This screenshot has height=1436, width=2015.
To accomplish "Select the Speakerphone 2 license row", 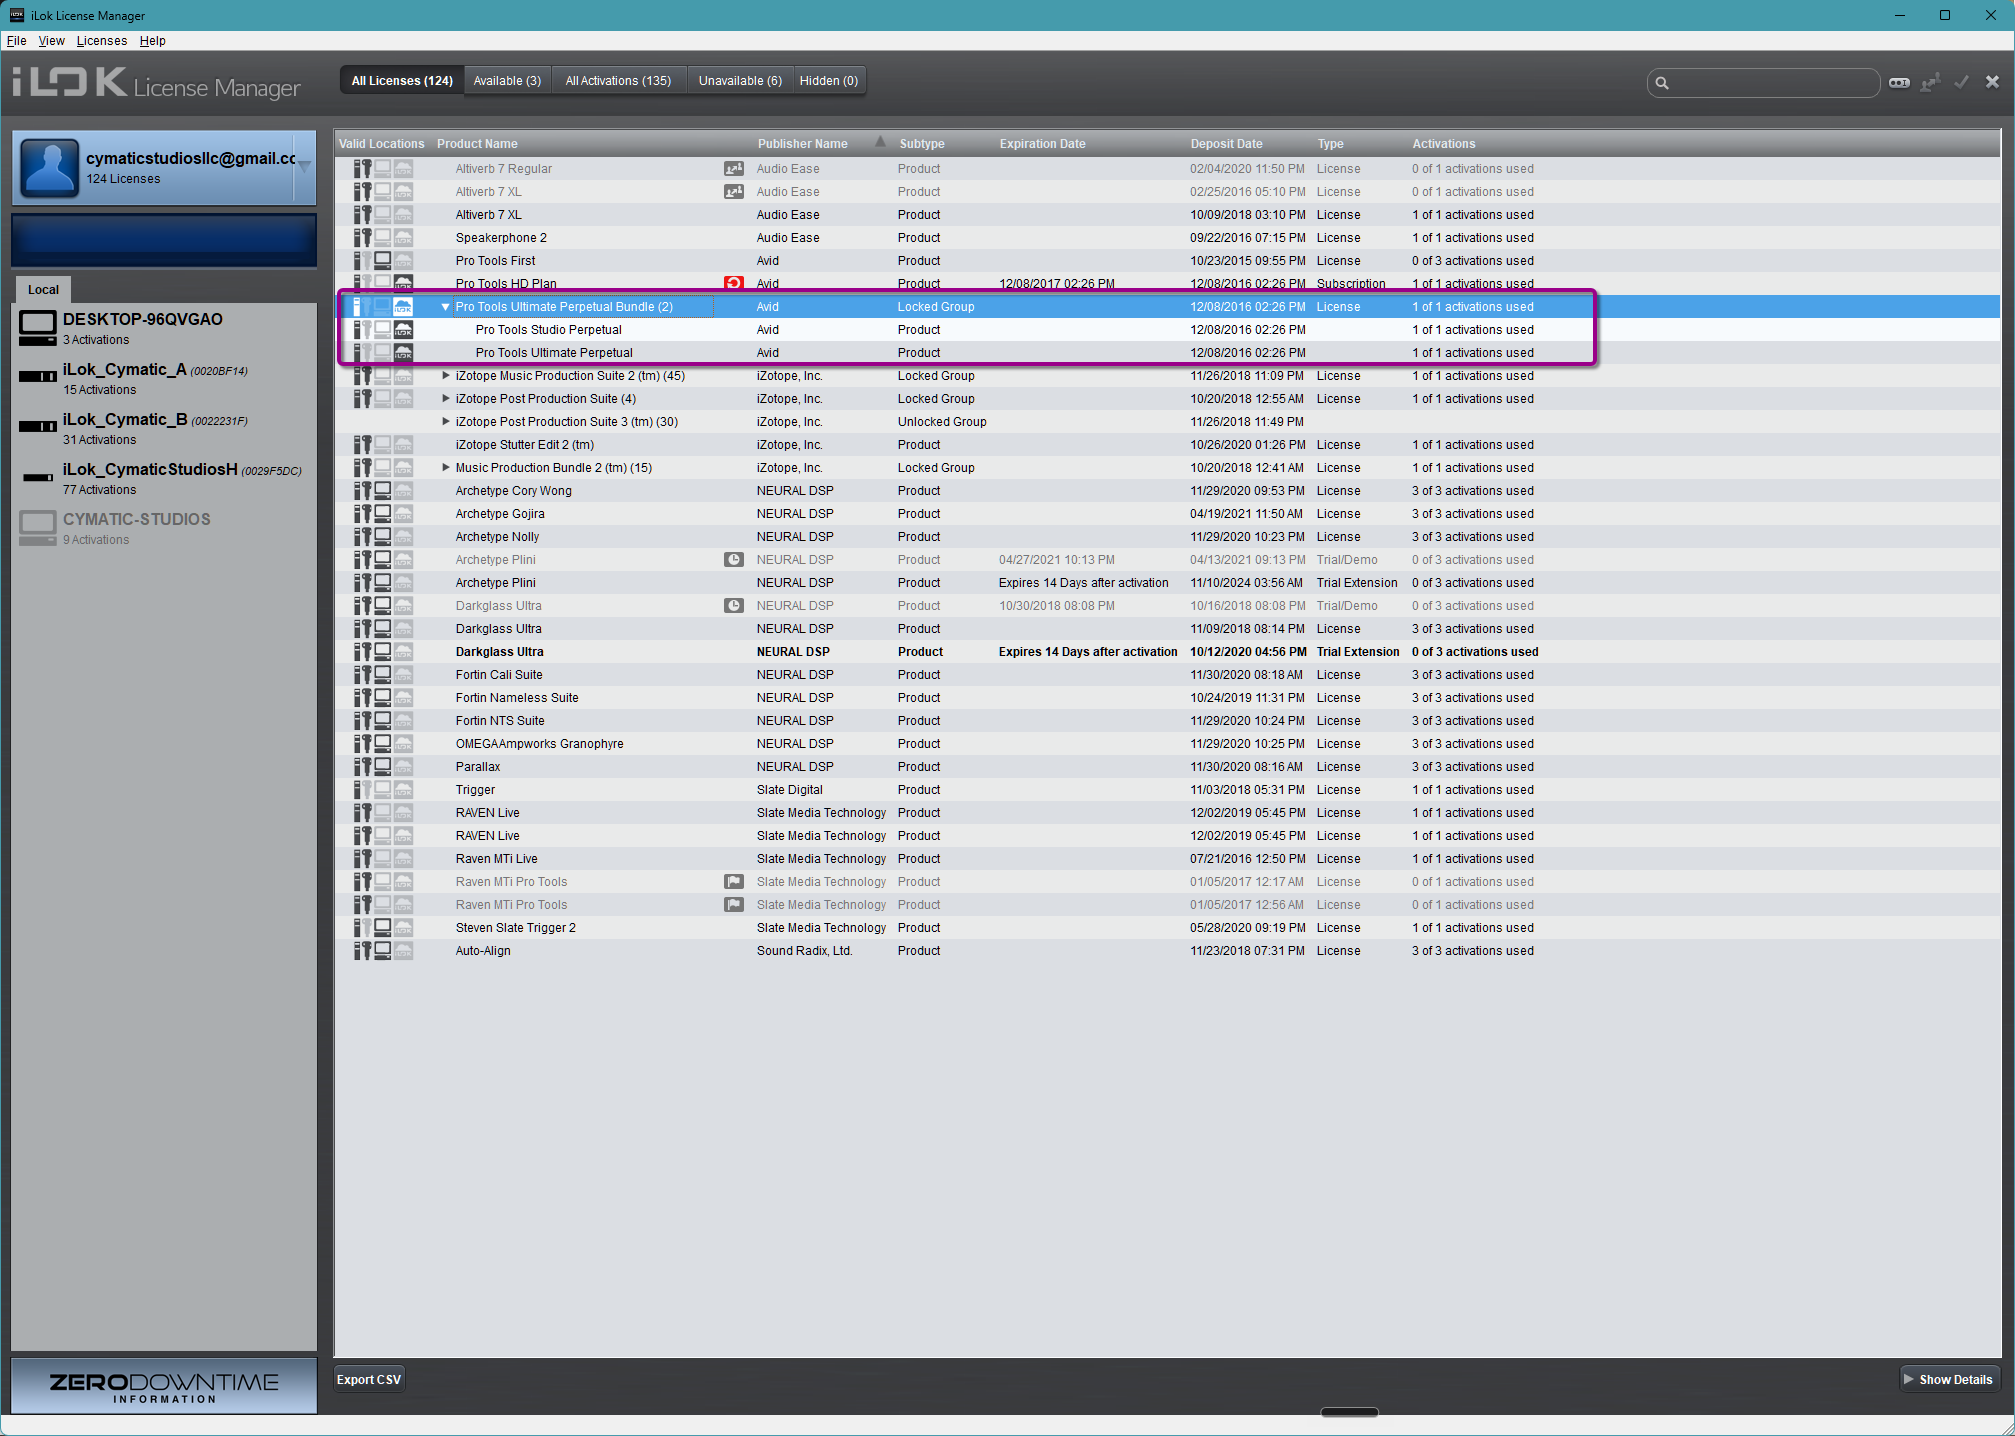I will click(x=1166, y=238).
